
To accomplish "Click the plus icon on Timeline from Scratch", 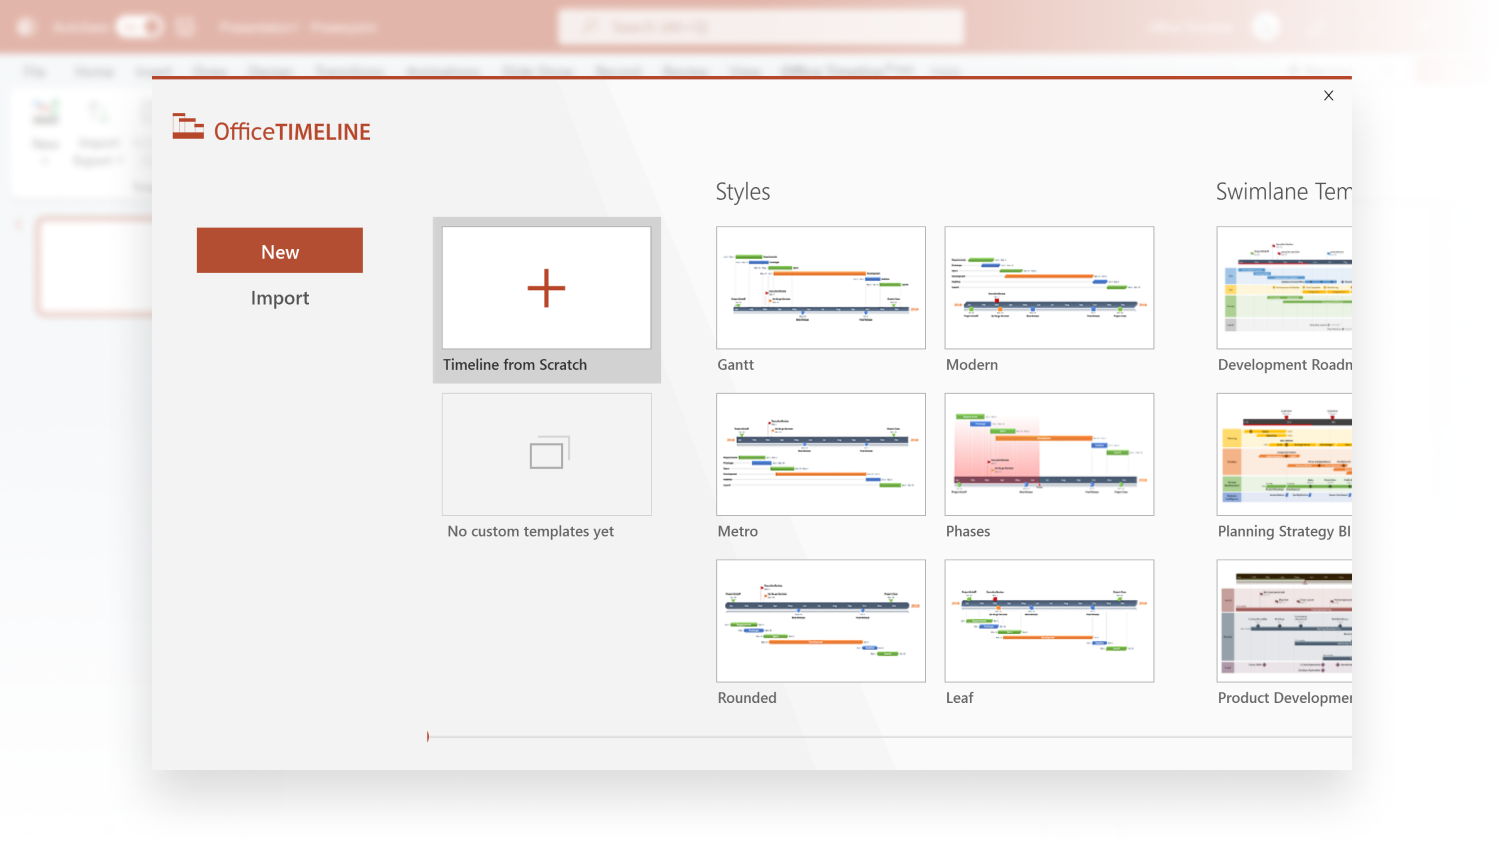I will [546, 288].
